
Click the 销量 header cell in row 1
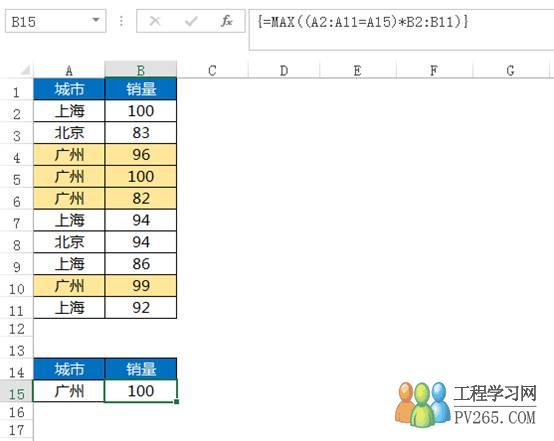click(141, 89)
